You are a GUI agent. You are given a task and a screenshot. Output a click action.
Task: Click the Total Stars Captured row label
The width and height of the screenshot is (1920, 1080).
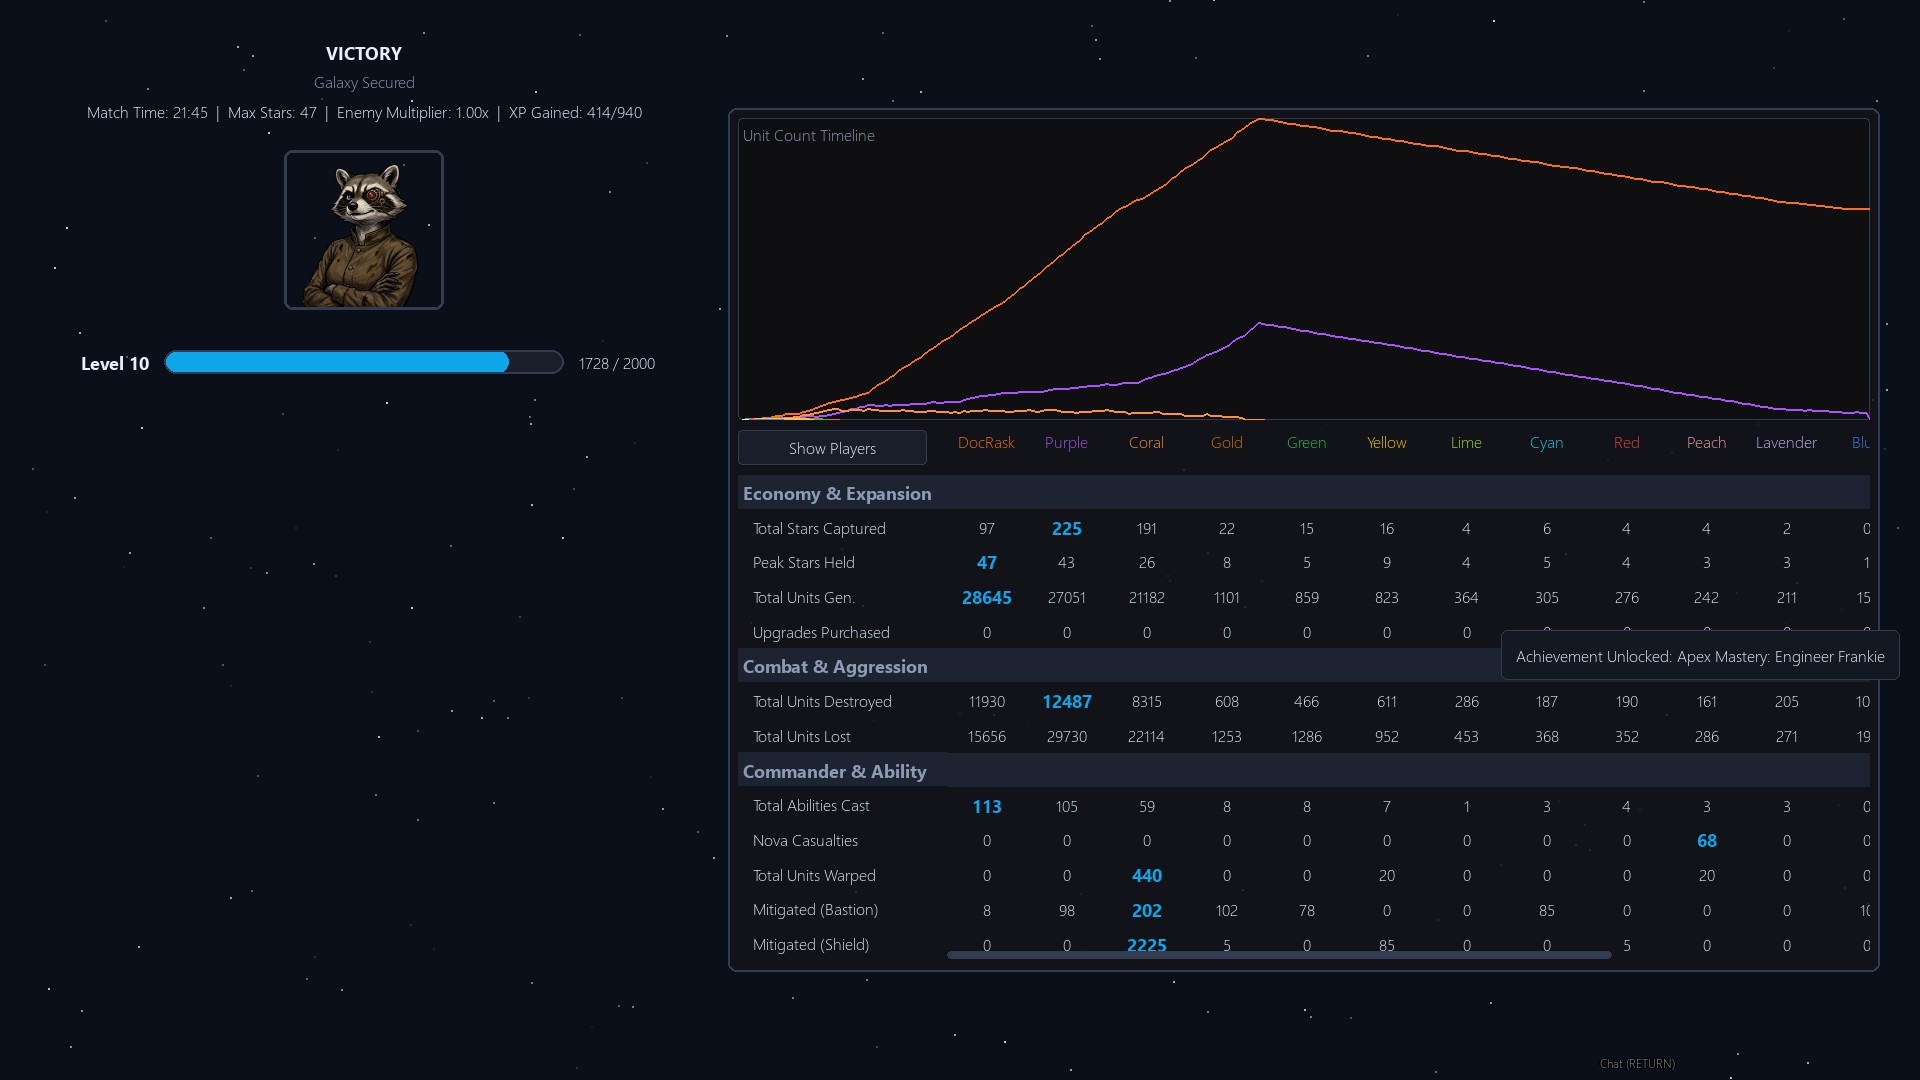pos(819,528)
